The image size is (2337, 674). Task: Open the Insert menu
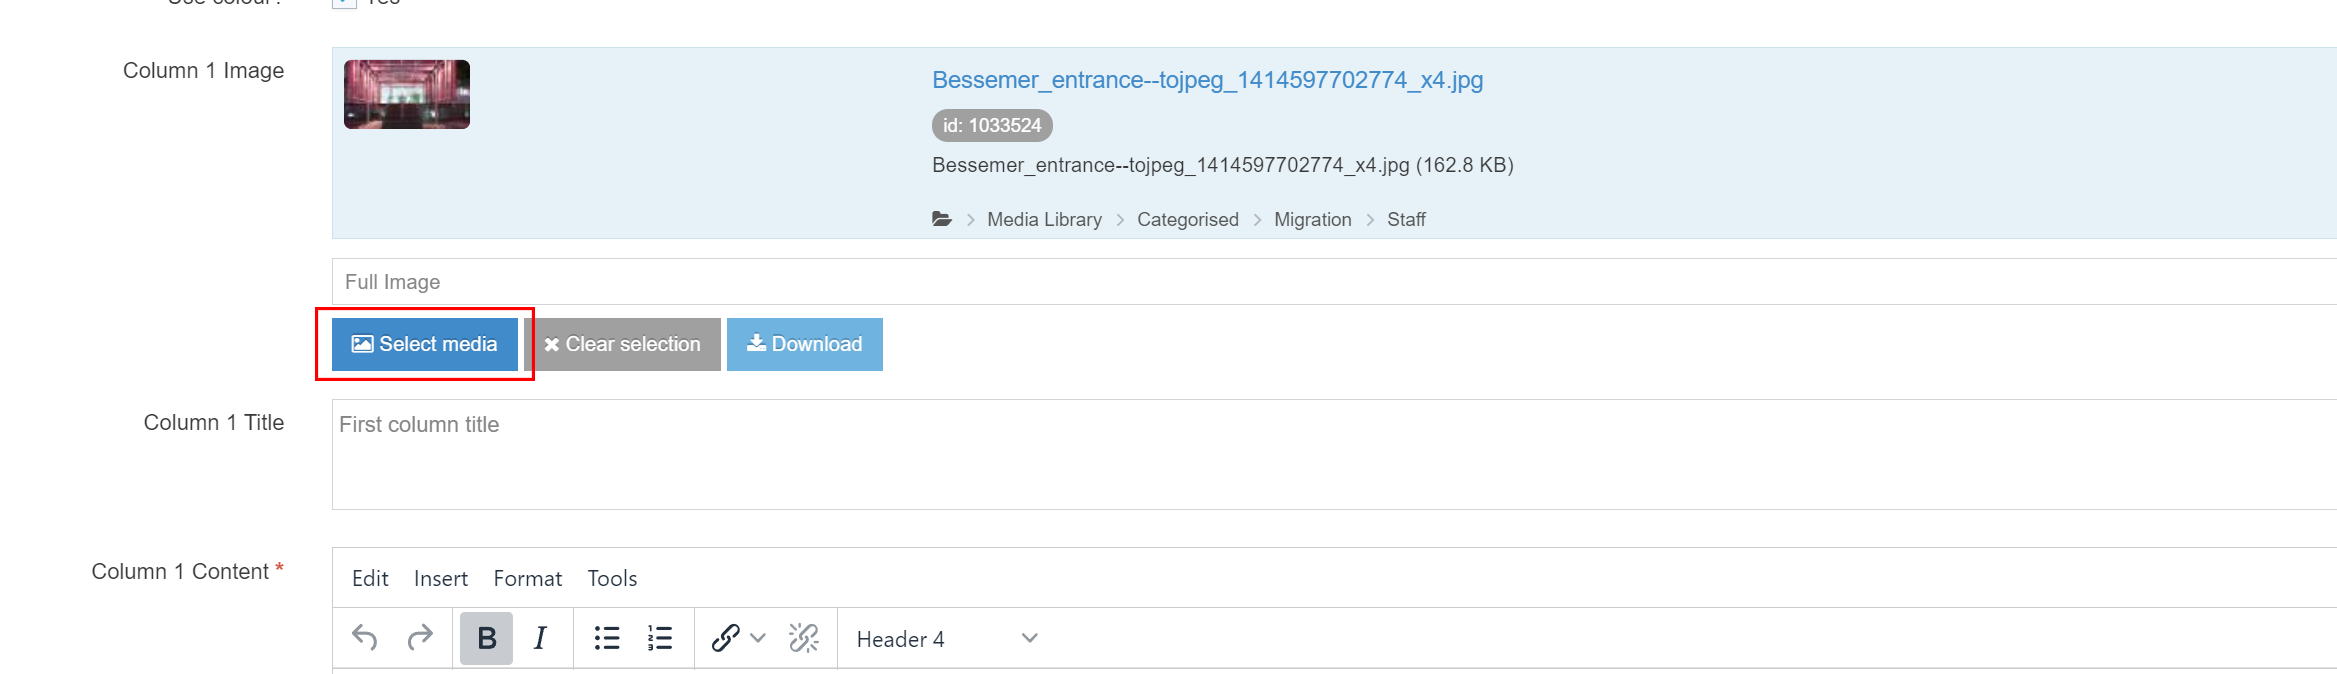tap(440, 579)
